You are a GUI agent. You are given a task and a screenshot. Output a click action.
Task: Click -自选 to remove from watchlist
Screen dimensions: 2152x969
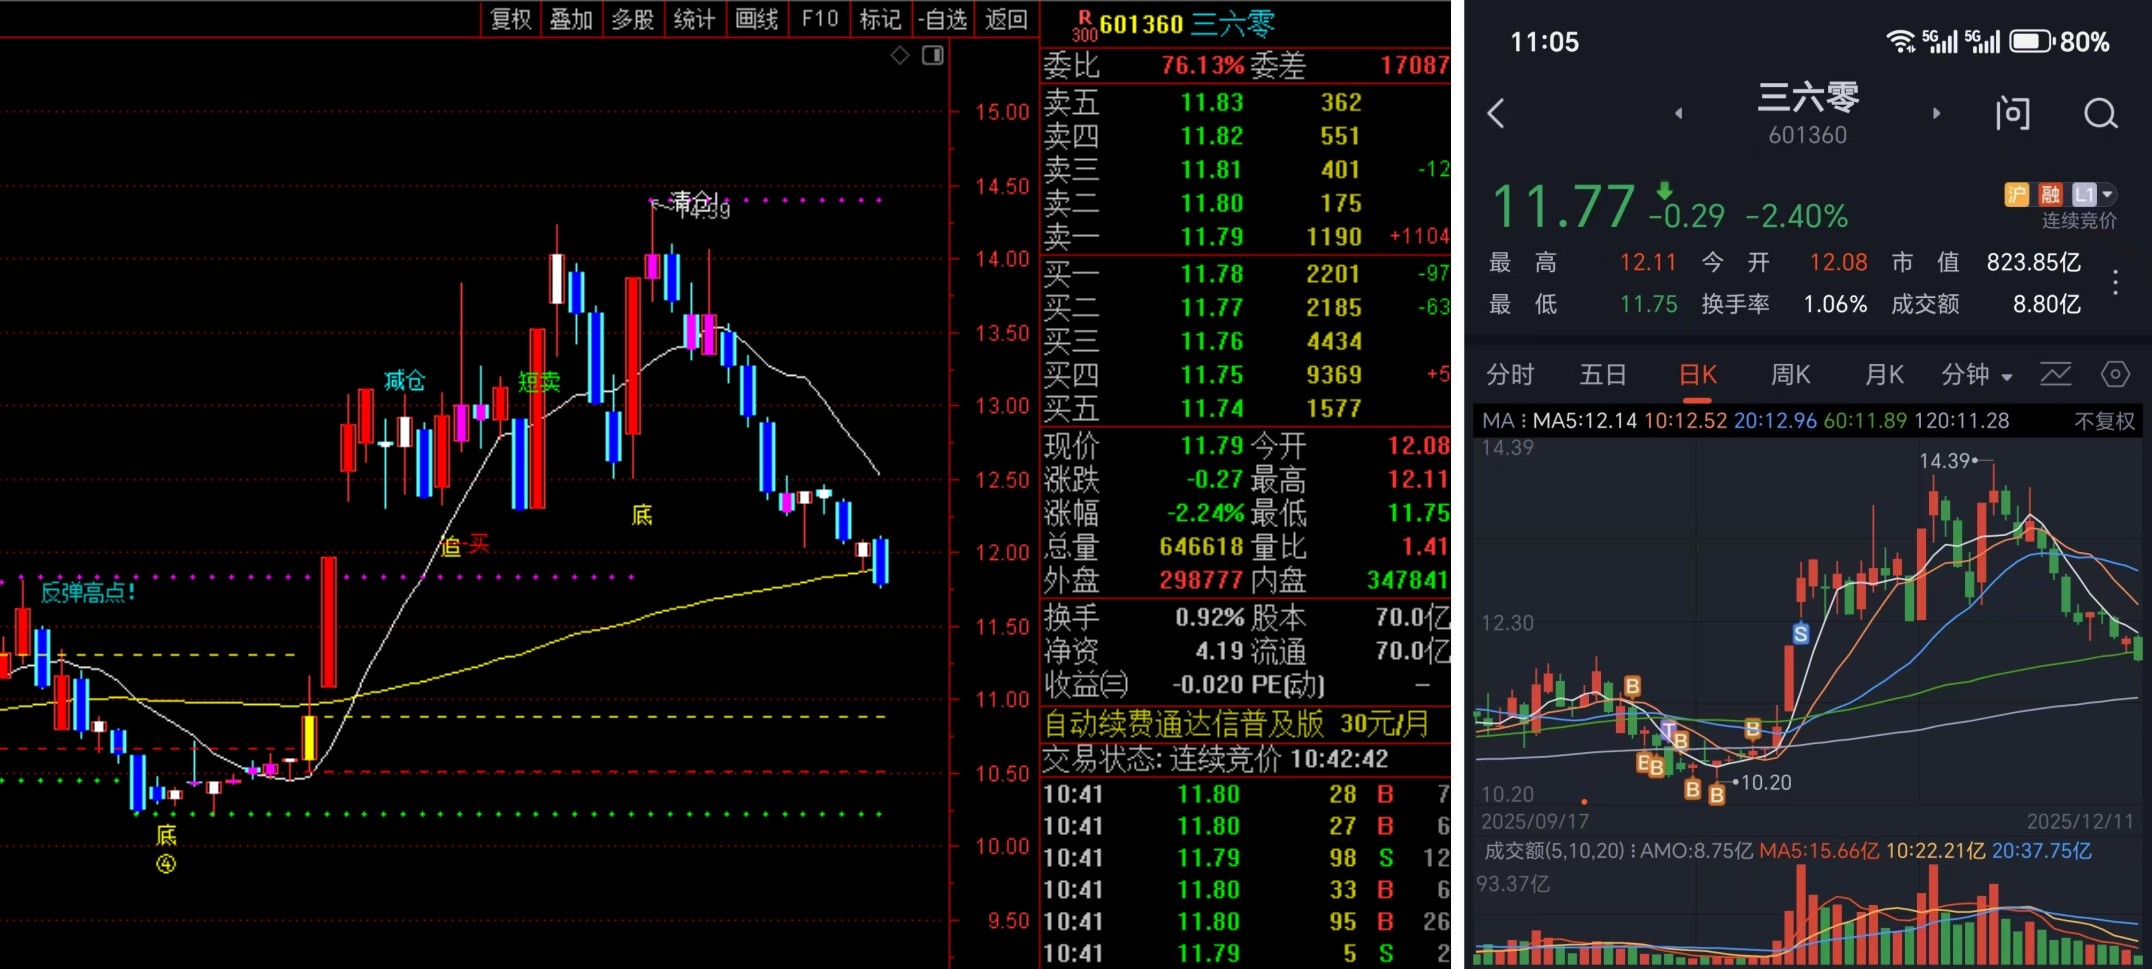(943, 19)
